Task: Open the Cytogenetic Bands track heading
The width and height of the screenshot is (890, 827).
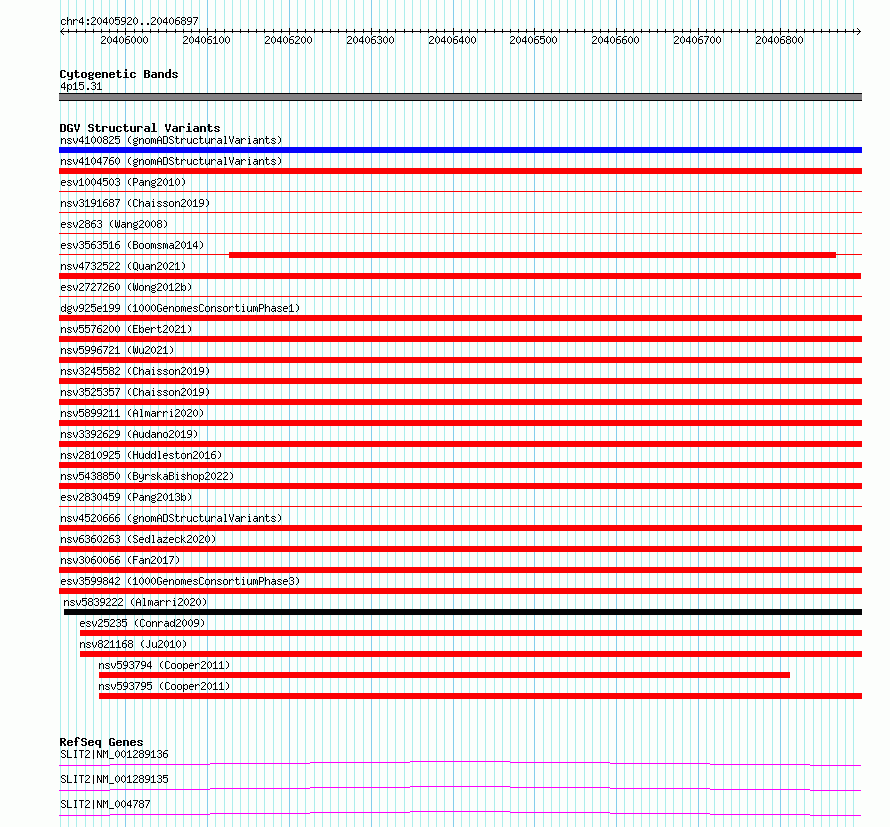Action: (119, 74)
